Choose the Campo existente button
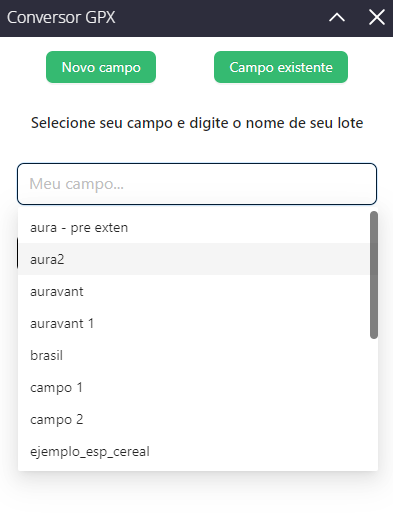Screen dimensions: 393x521 (281, 67)
